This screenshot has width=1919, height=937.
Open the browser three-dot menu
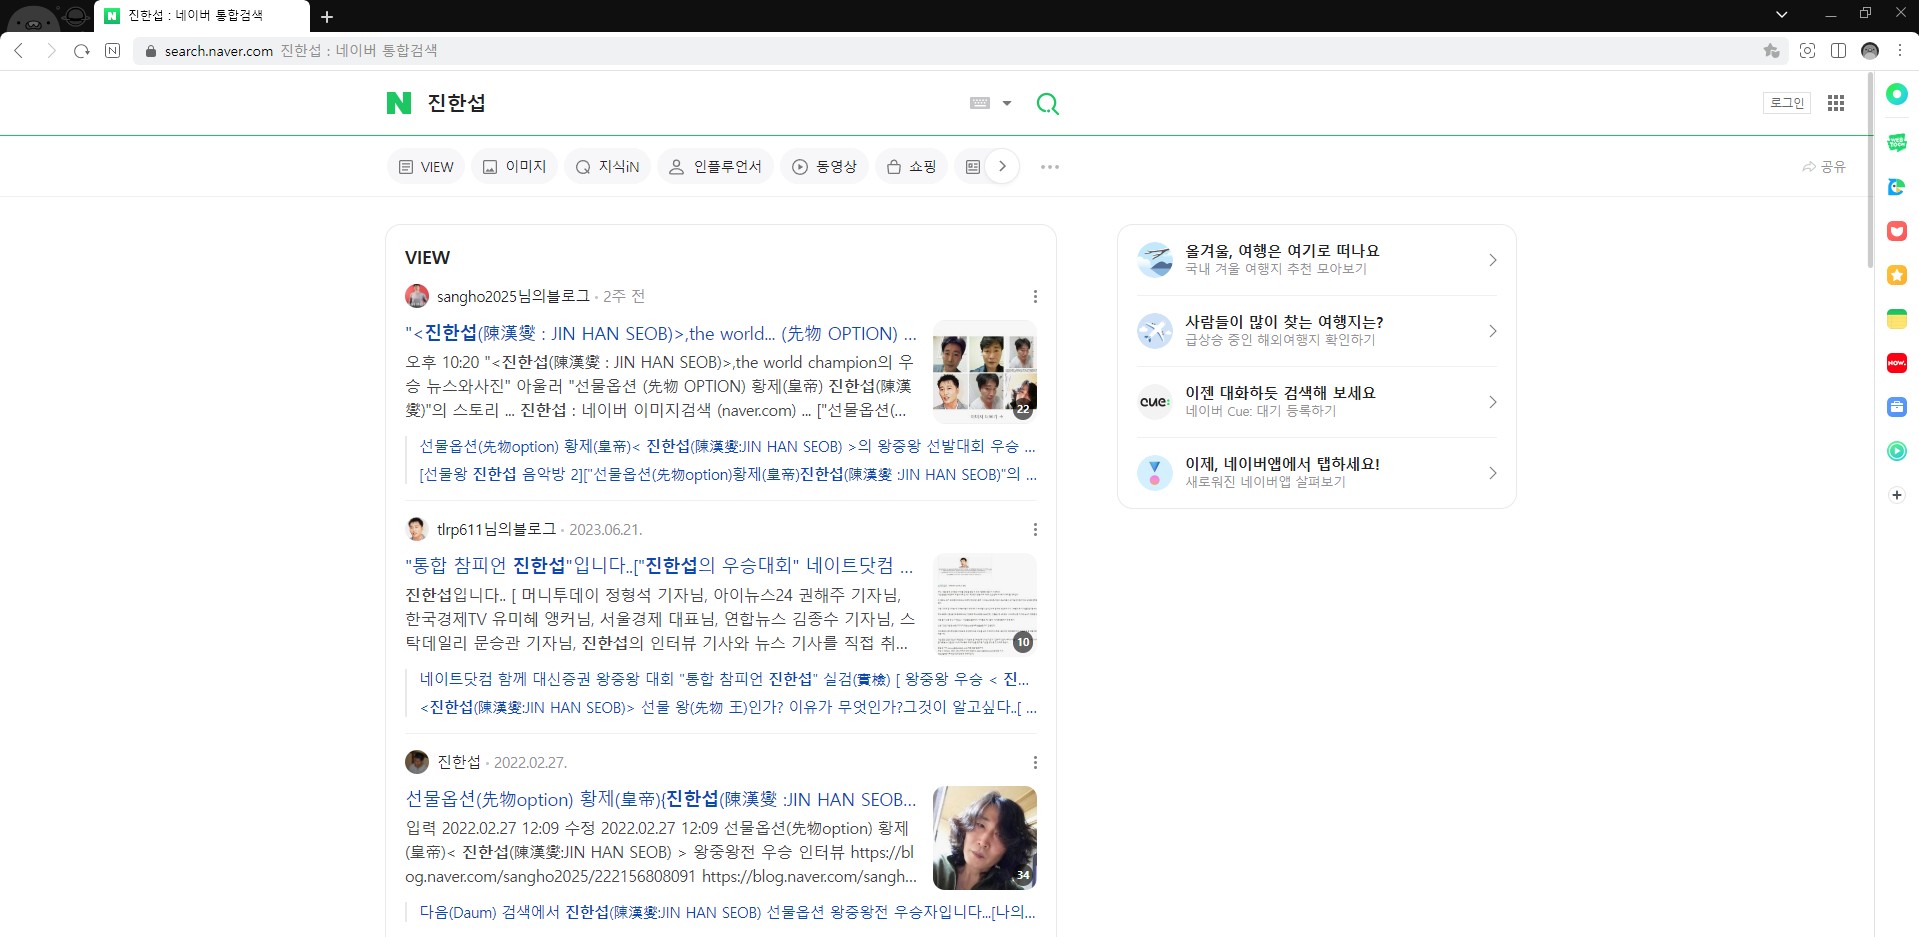point(1900,51)
